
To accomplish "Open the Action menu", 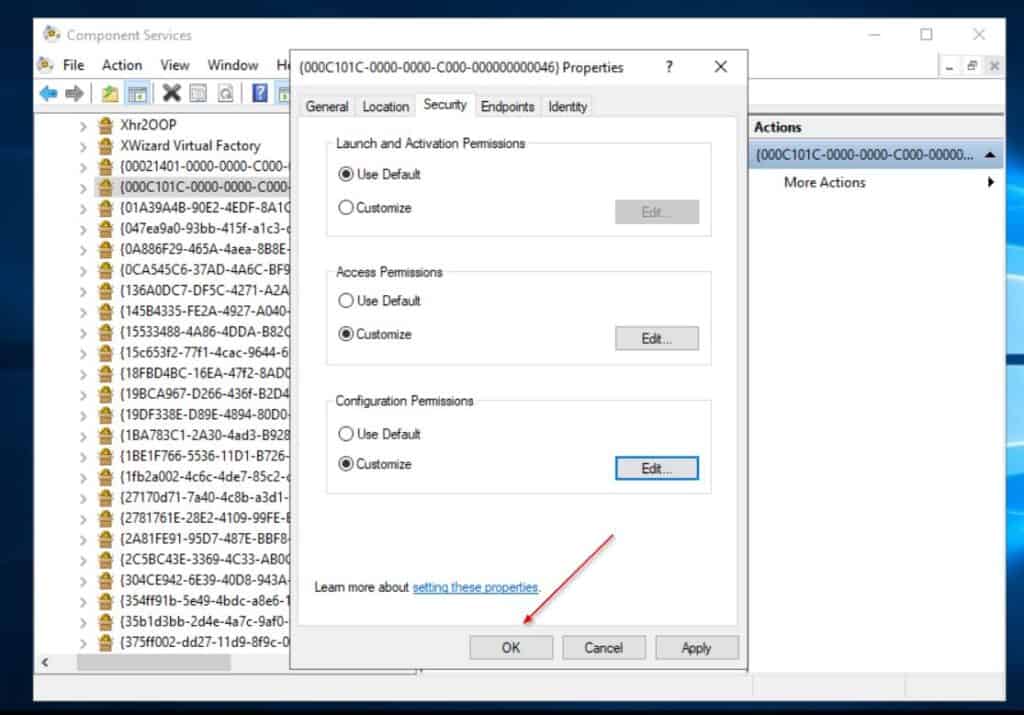I will click(x=122, y=65).
